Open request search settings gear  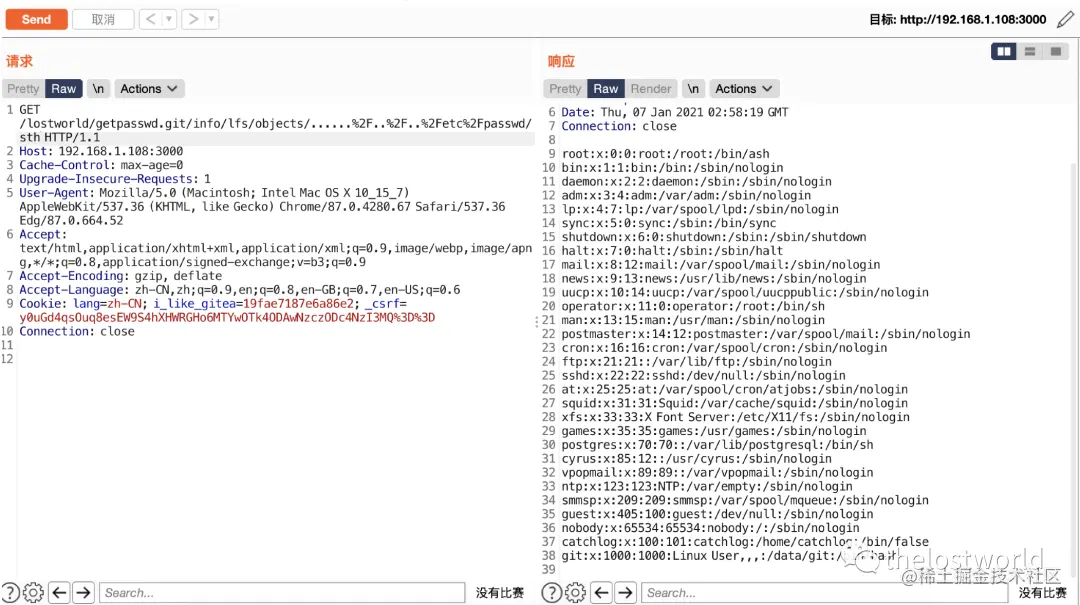tap(33, 593)
